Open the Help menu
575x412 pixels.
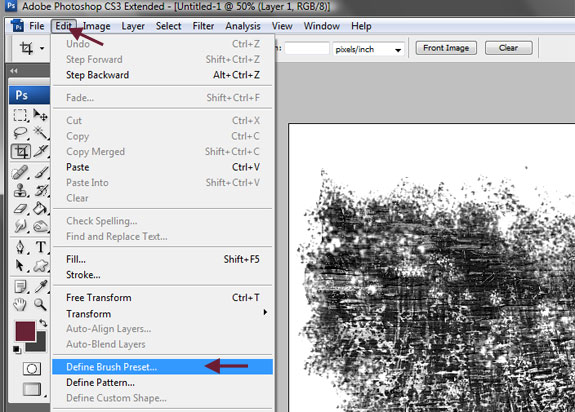click(361, 26)
